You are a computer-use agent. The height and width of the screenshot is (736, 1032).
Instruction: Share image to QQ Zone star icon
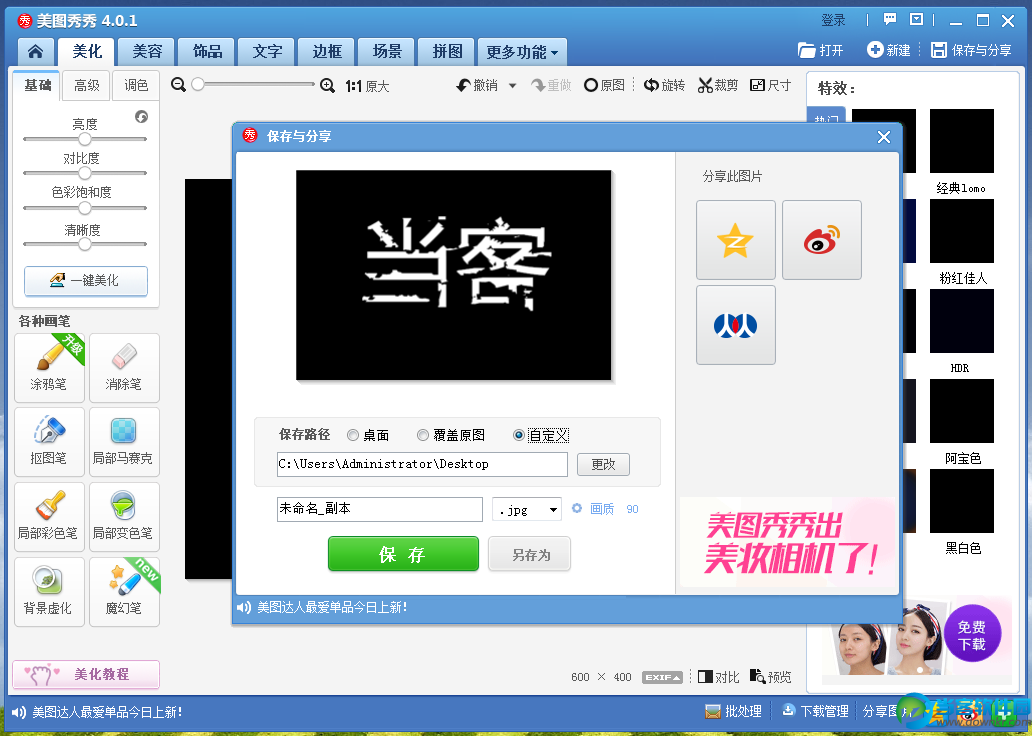point(736,240)
